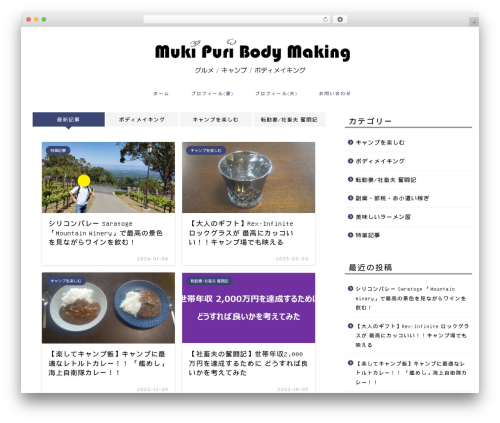The image size is (500, 423).
Task: Click the reload icon in address bar
Action: point(325,19)
